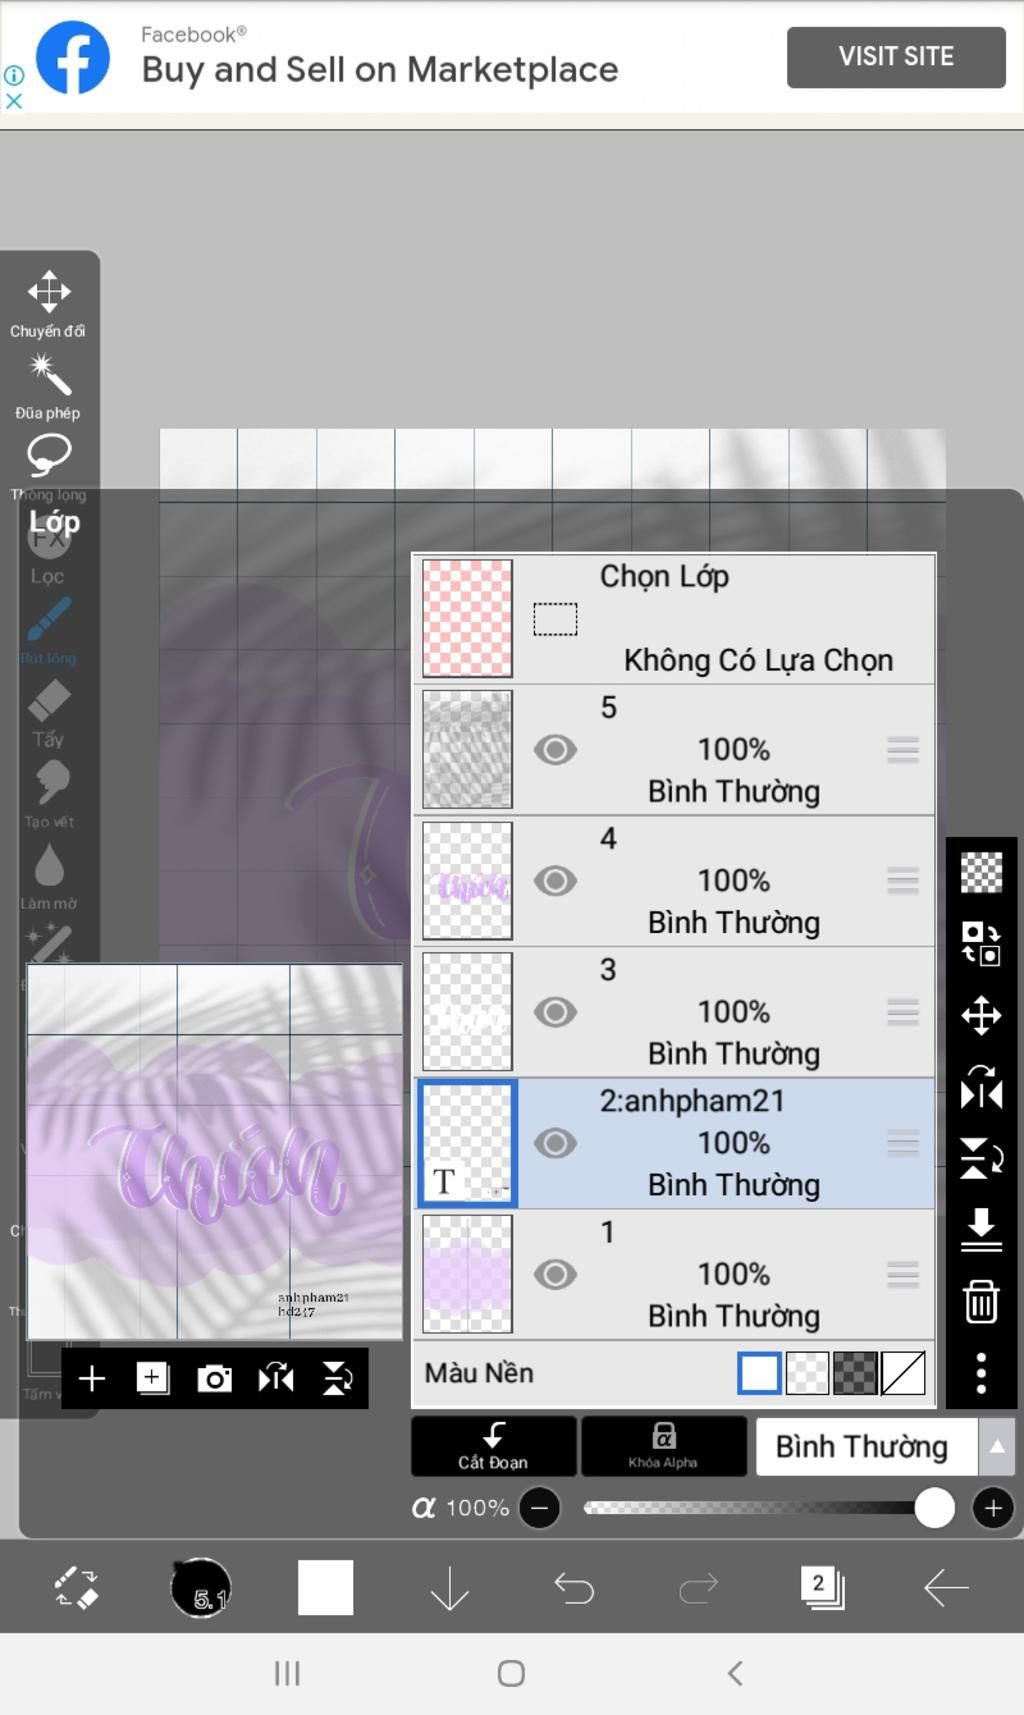Tap the VISIT SITE ad button
This screenshot has height=1715, width=1024.
pyautogui.click(x=896, y=57)
